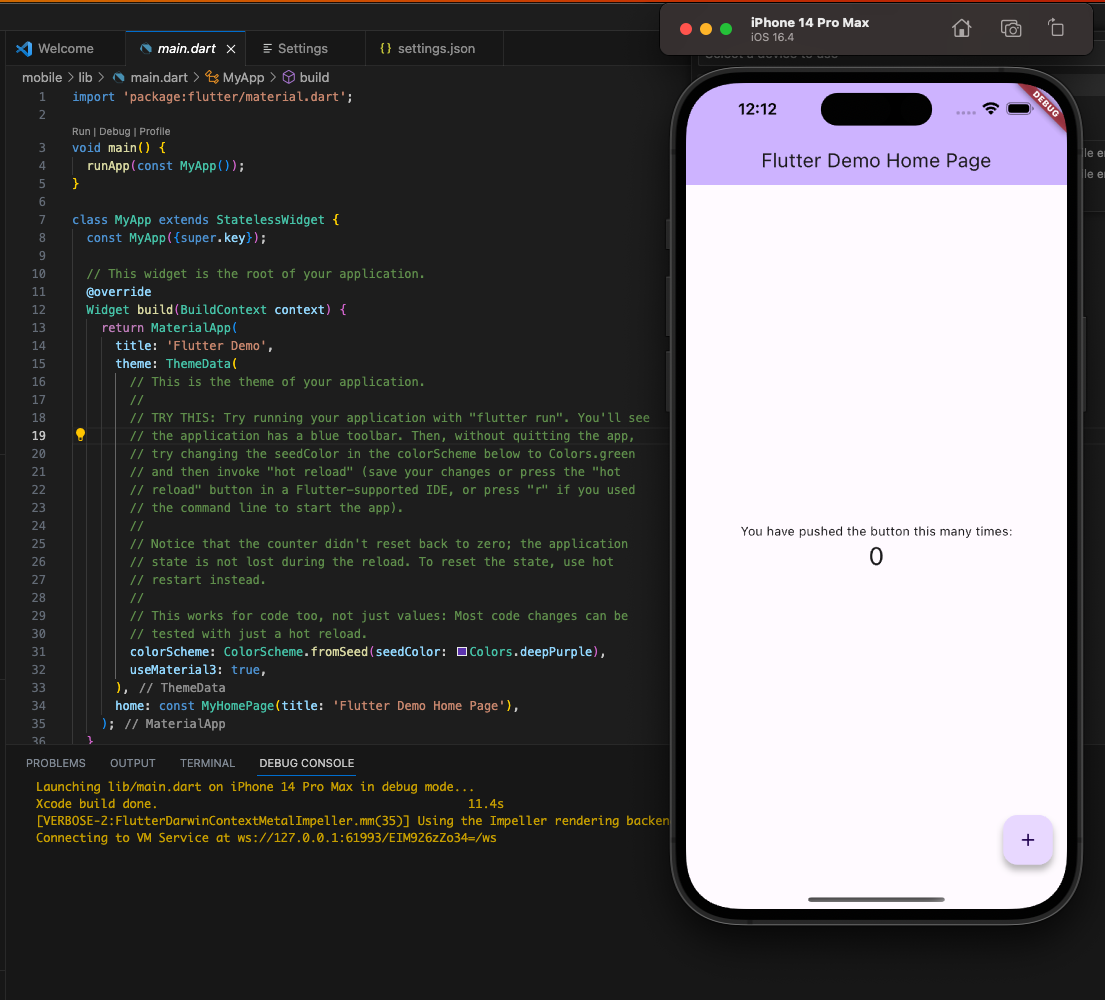Click 'Launching lib/main.dart' console line
Image resolution: width=1105 pixels, height=1000 pixels.
click(x=255, y=786)
